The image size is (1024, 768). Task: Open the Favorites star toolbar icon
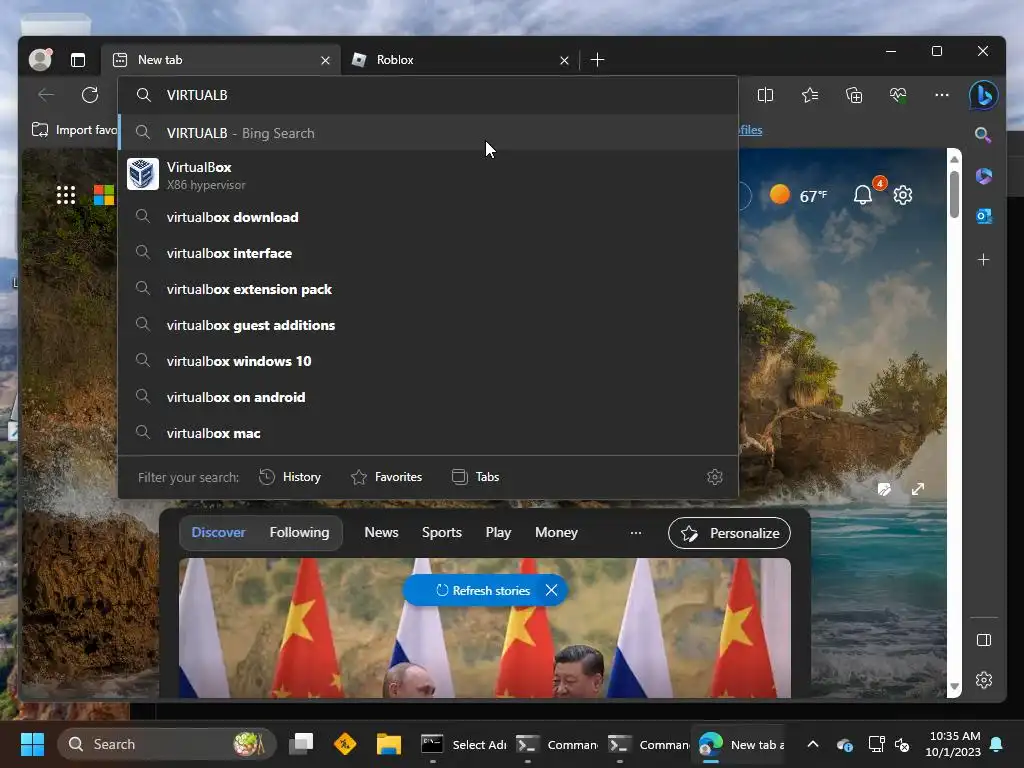(810, 95)
